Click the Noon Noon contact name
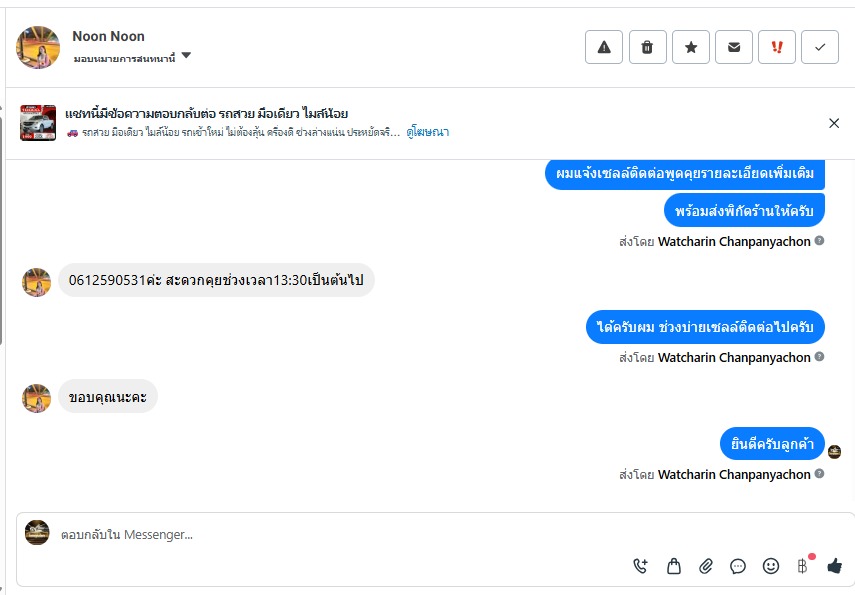 point(108,36)
